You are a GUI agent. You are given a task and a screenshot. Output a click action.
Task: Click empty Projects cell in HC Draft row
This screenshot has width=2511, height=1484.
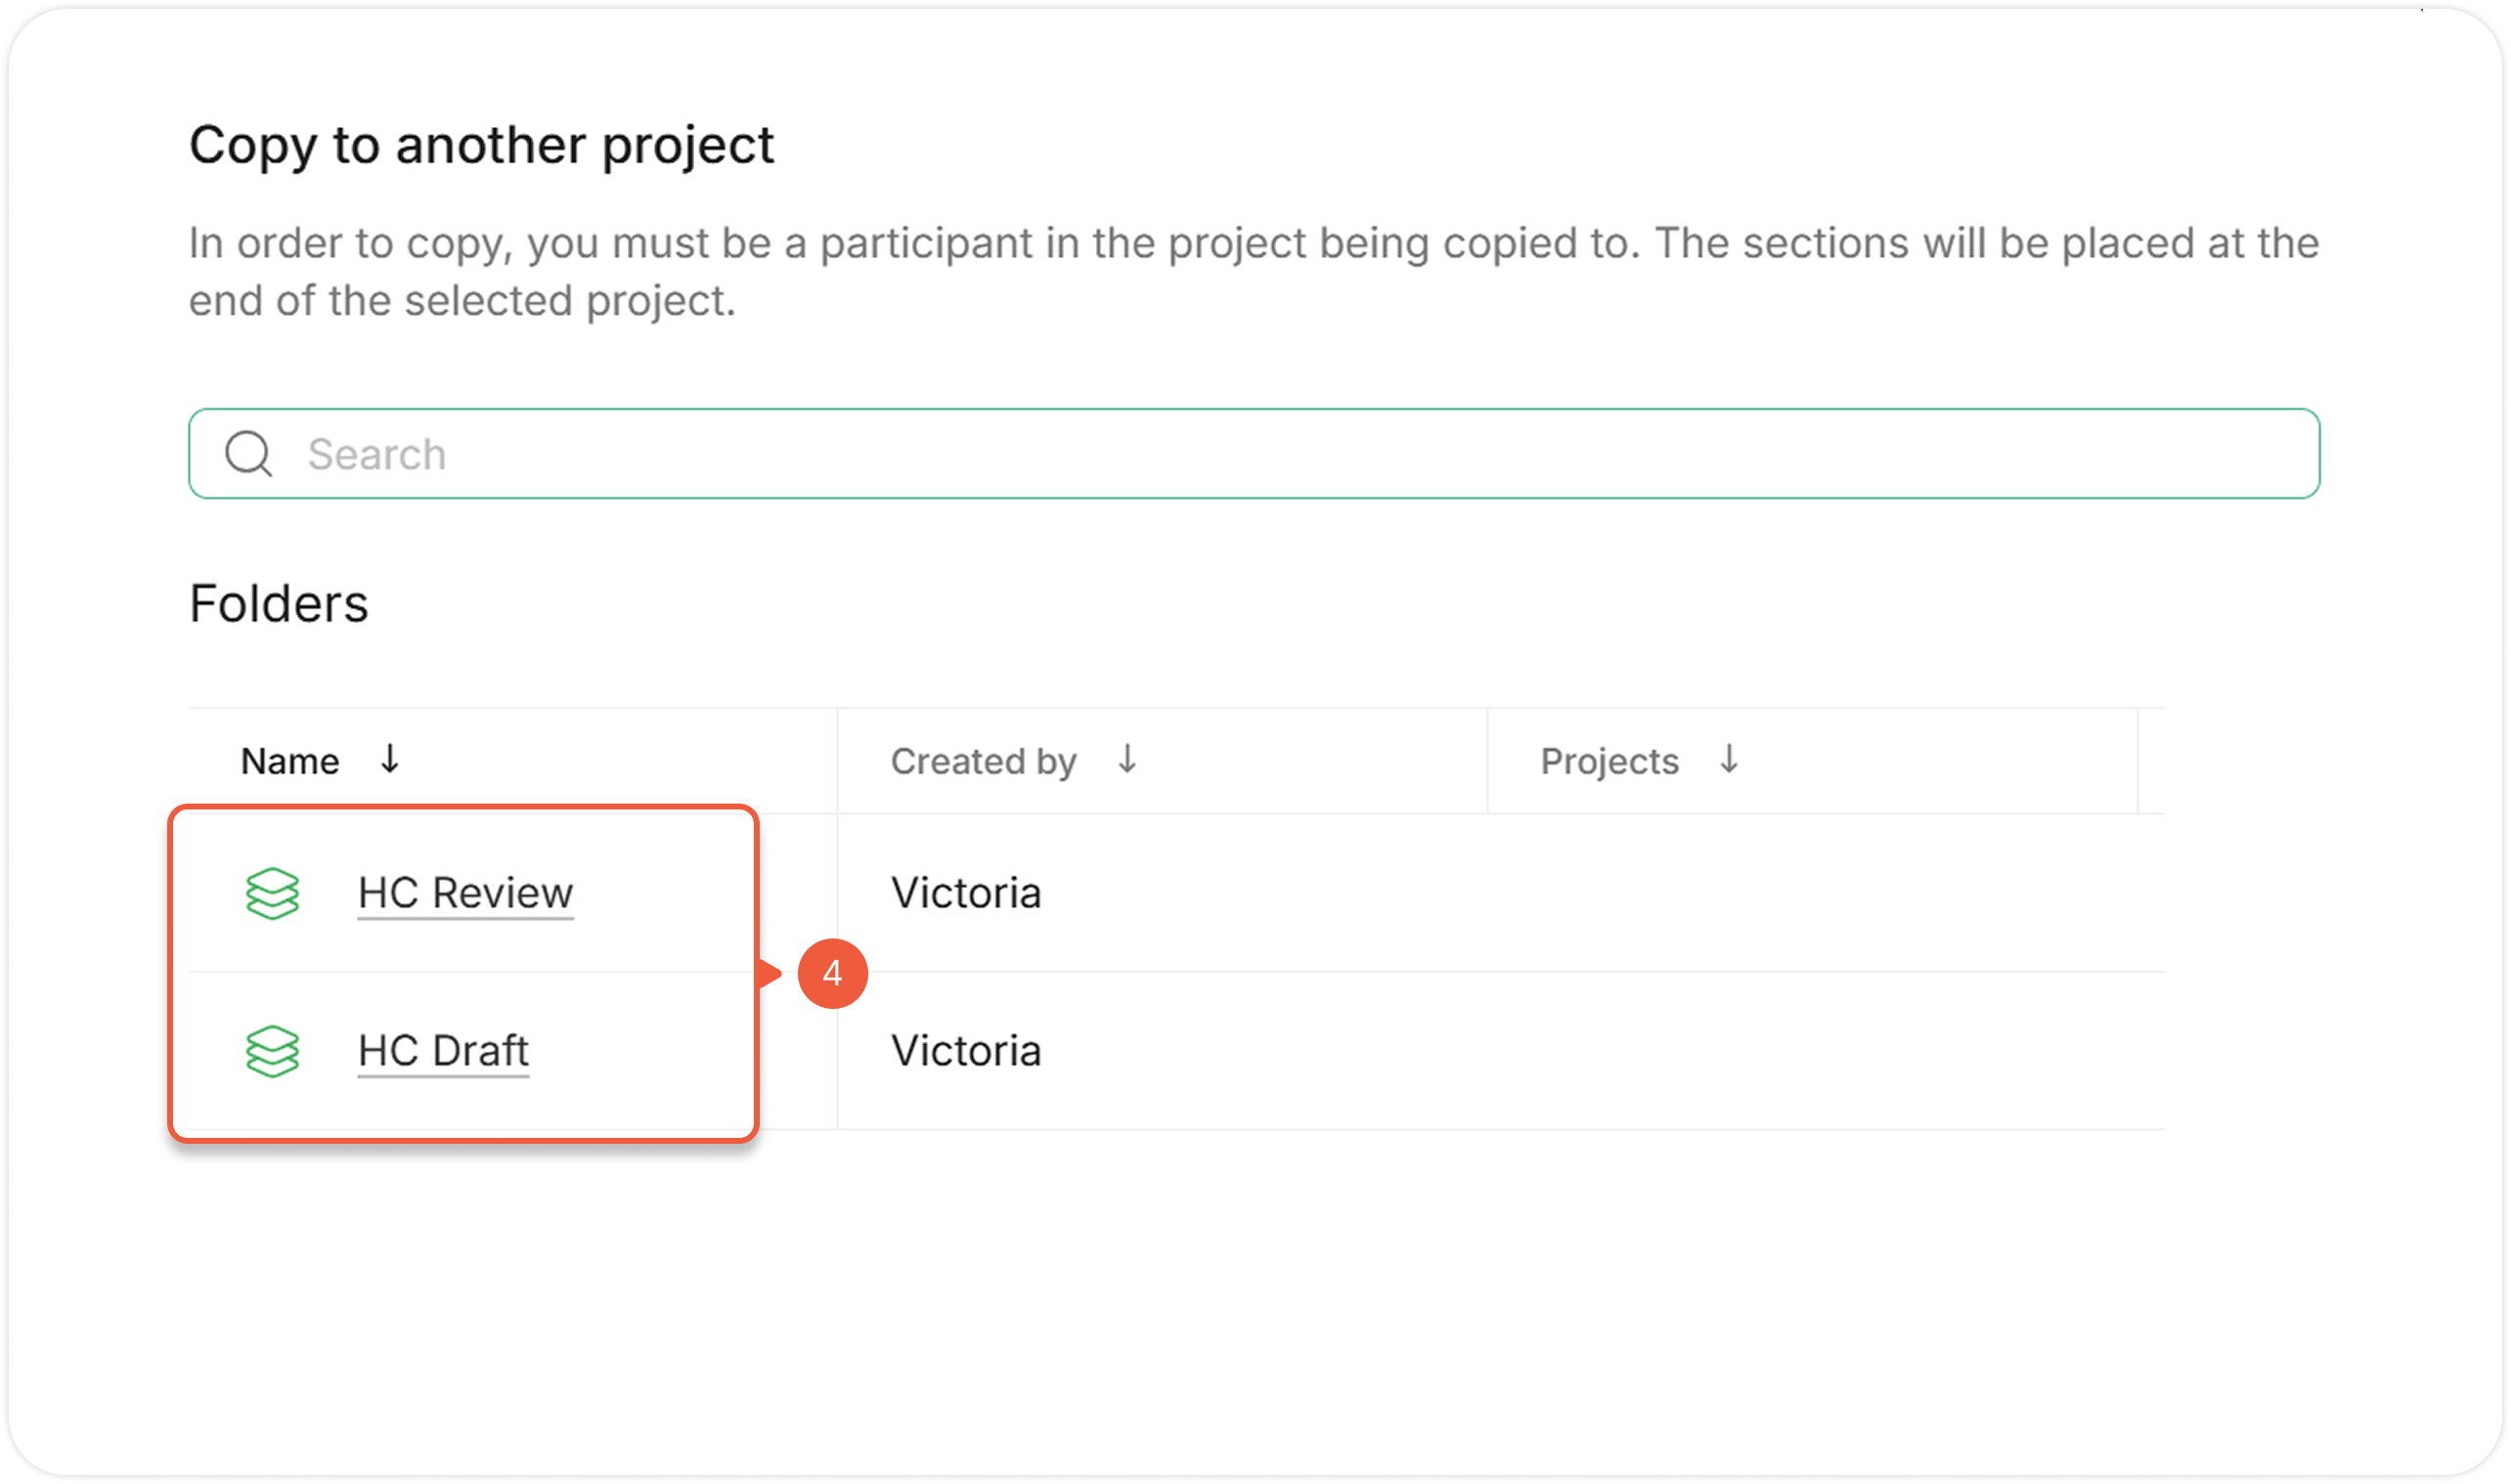pyautogui.click(x=1811, y=1051)
